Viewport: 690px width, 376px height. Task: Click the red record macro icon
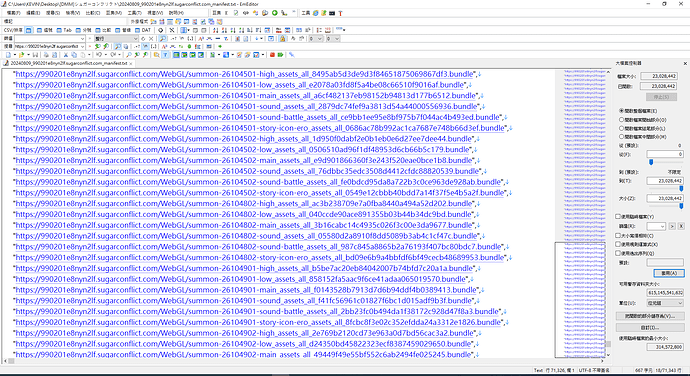272,55
